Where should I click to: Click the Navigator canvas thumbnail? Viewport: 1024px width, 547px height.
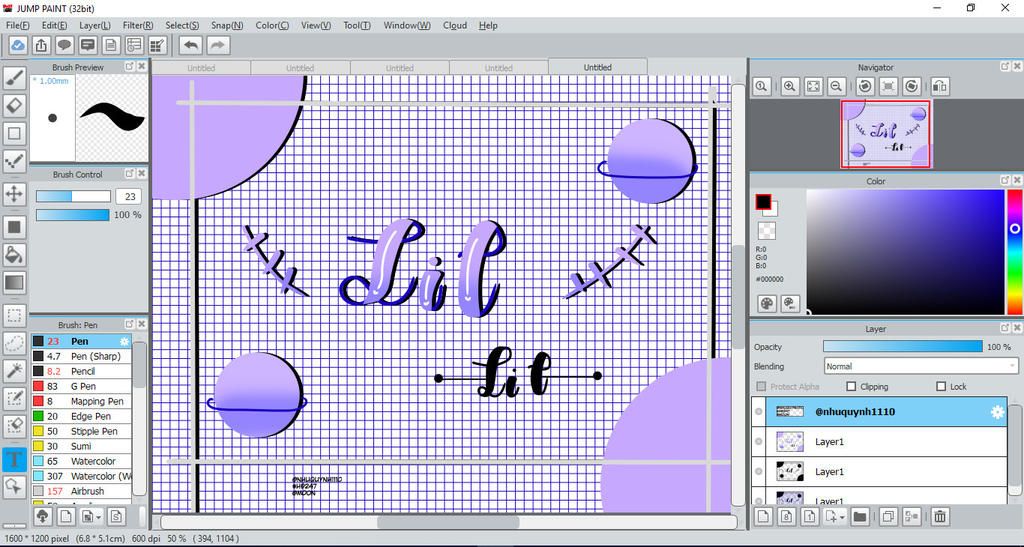886,134
